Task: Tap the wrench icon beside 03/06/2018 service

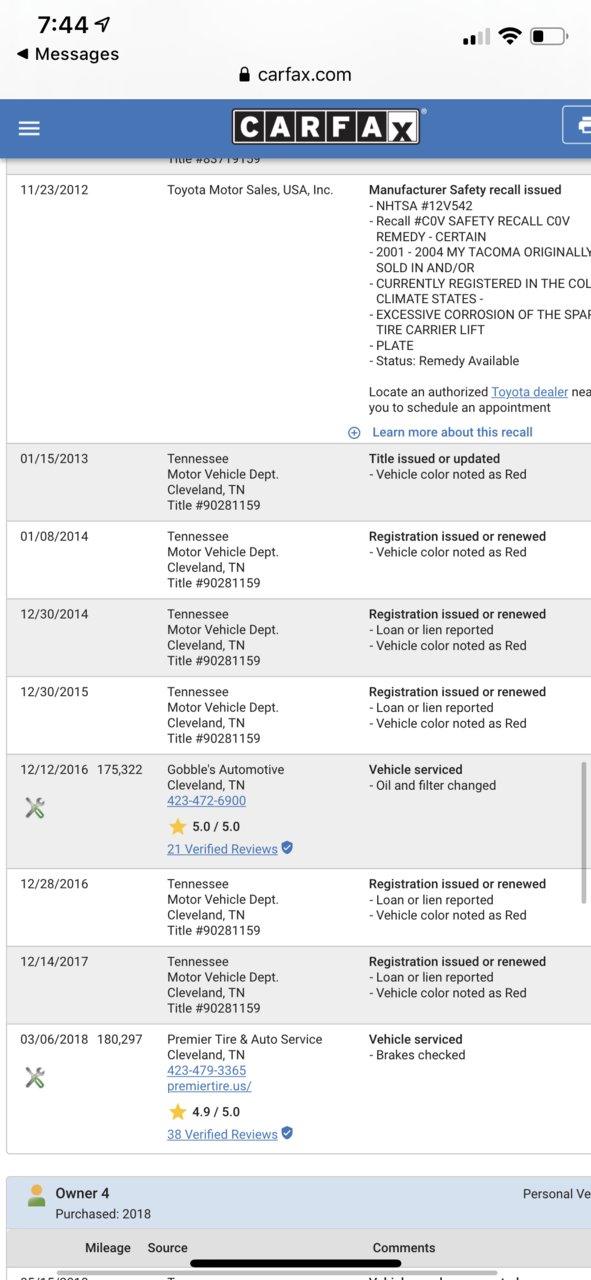Action: click(35, 1077)
